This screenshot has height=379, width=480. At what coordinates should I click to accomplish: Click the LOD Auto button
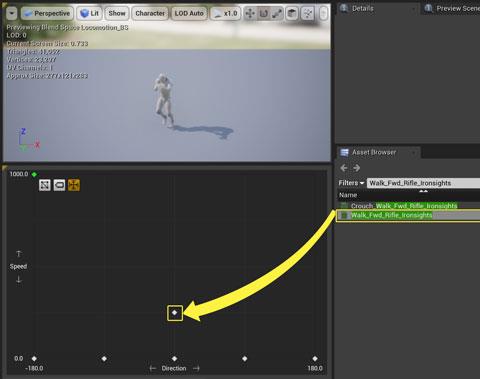[189, 13]
